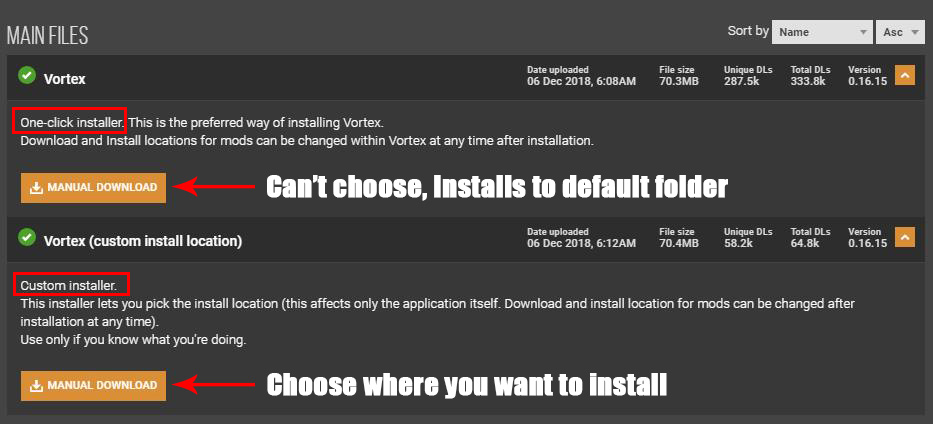Viewport: 933px width, 424px height.
Task: Open the Sort by Name dropdown
Action: [x=822, y=32]
